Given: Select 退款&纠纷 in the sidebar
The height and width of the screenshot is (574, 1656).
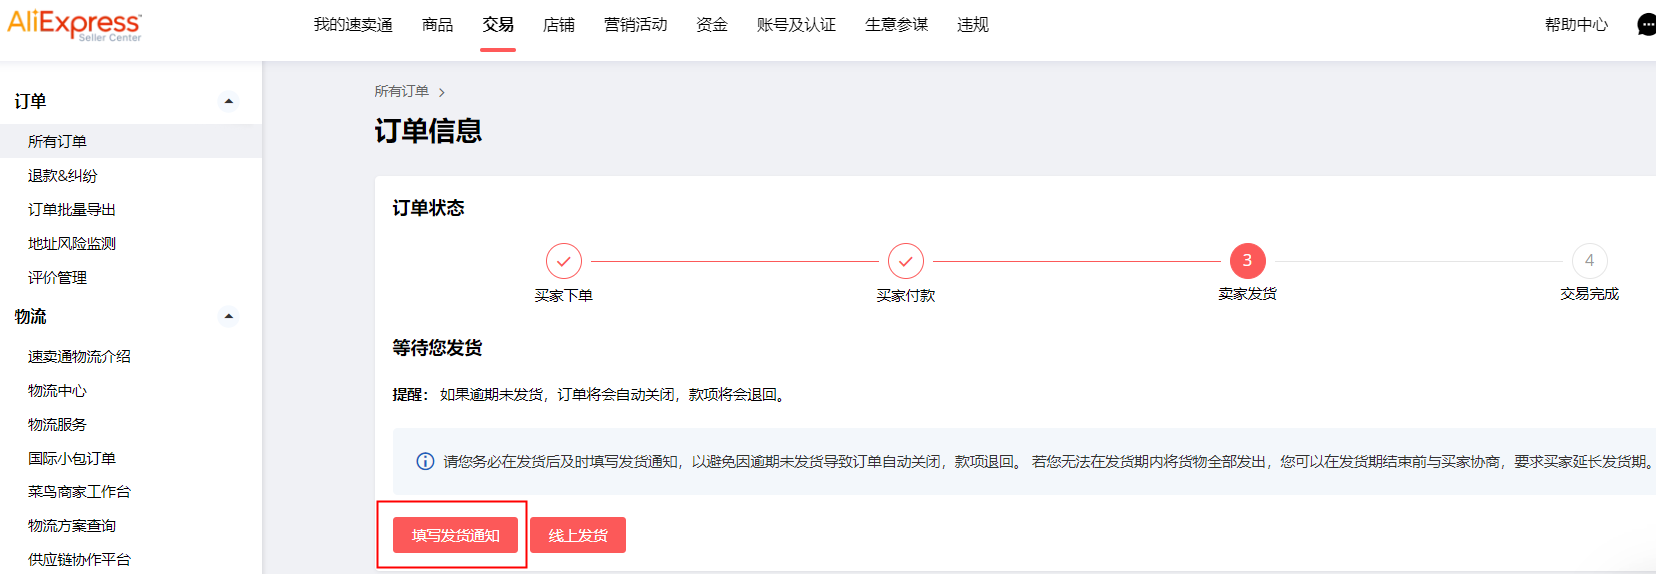Looking at the screenshot, I should click(63, 176).
